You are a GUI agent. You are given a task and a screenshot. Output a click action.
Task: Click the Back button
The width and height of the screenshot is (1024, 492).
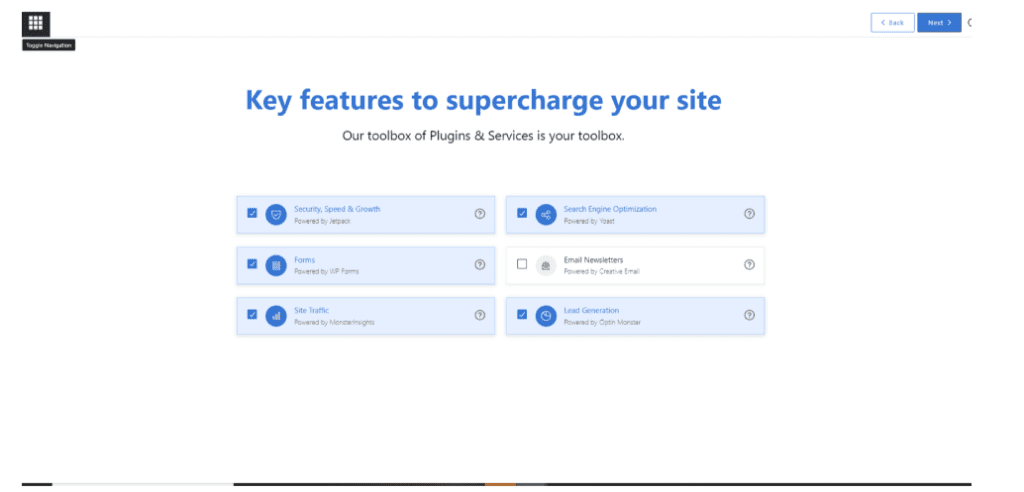(893, 22)
